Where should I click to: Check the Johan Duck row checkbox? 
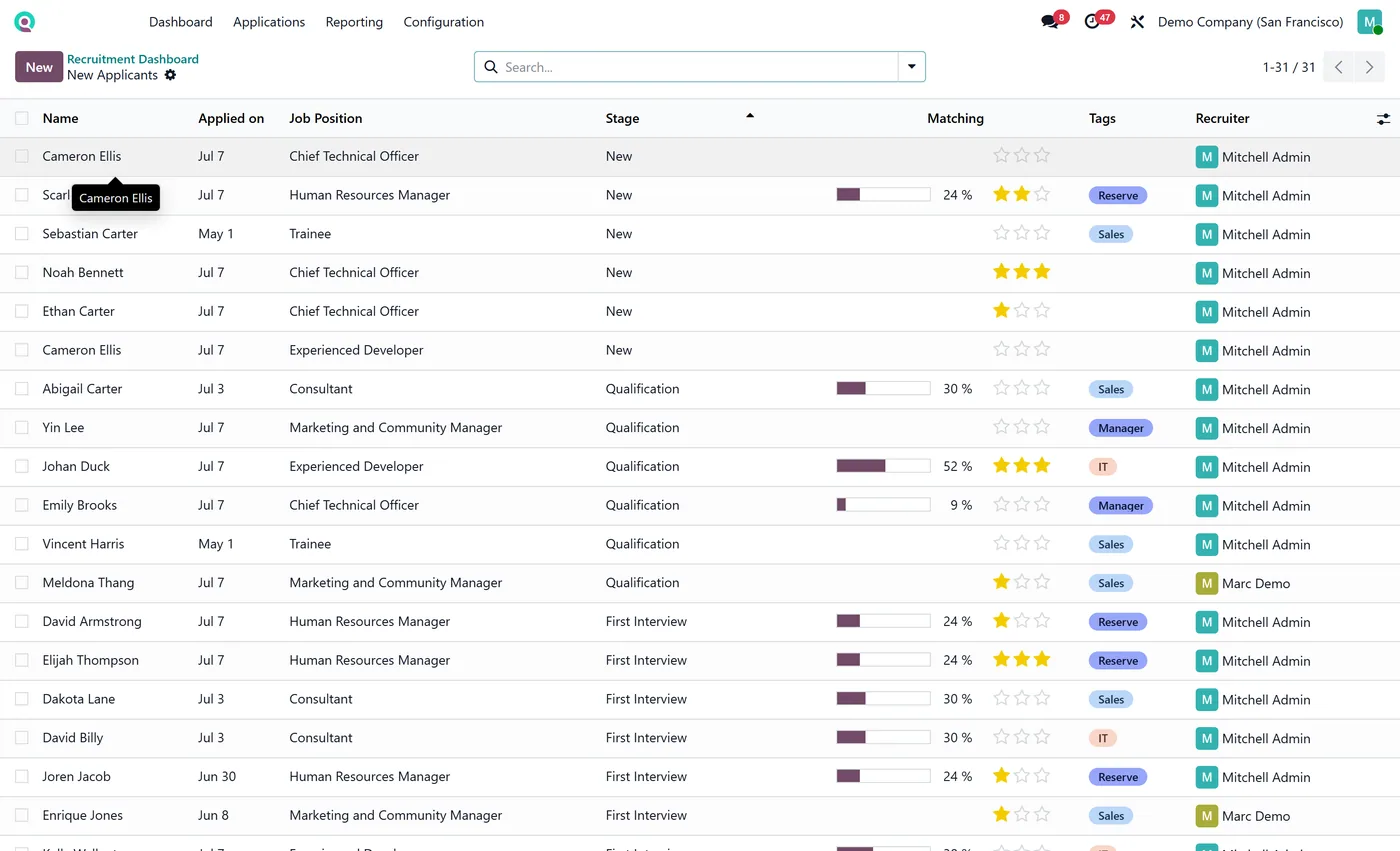point(22,466)
